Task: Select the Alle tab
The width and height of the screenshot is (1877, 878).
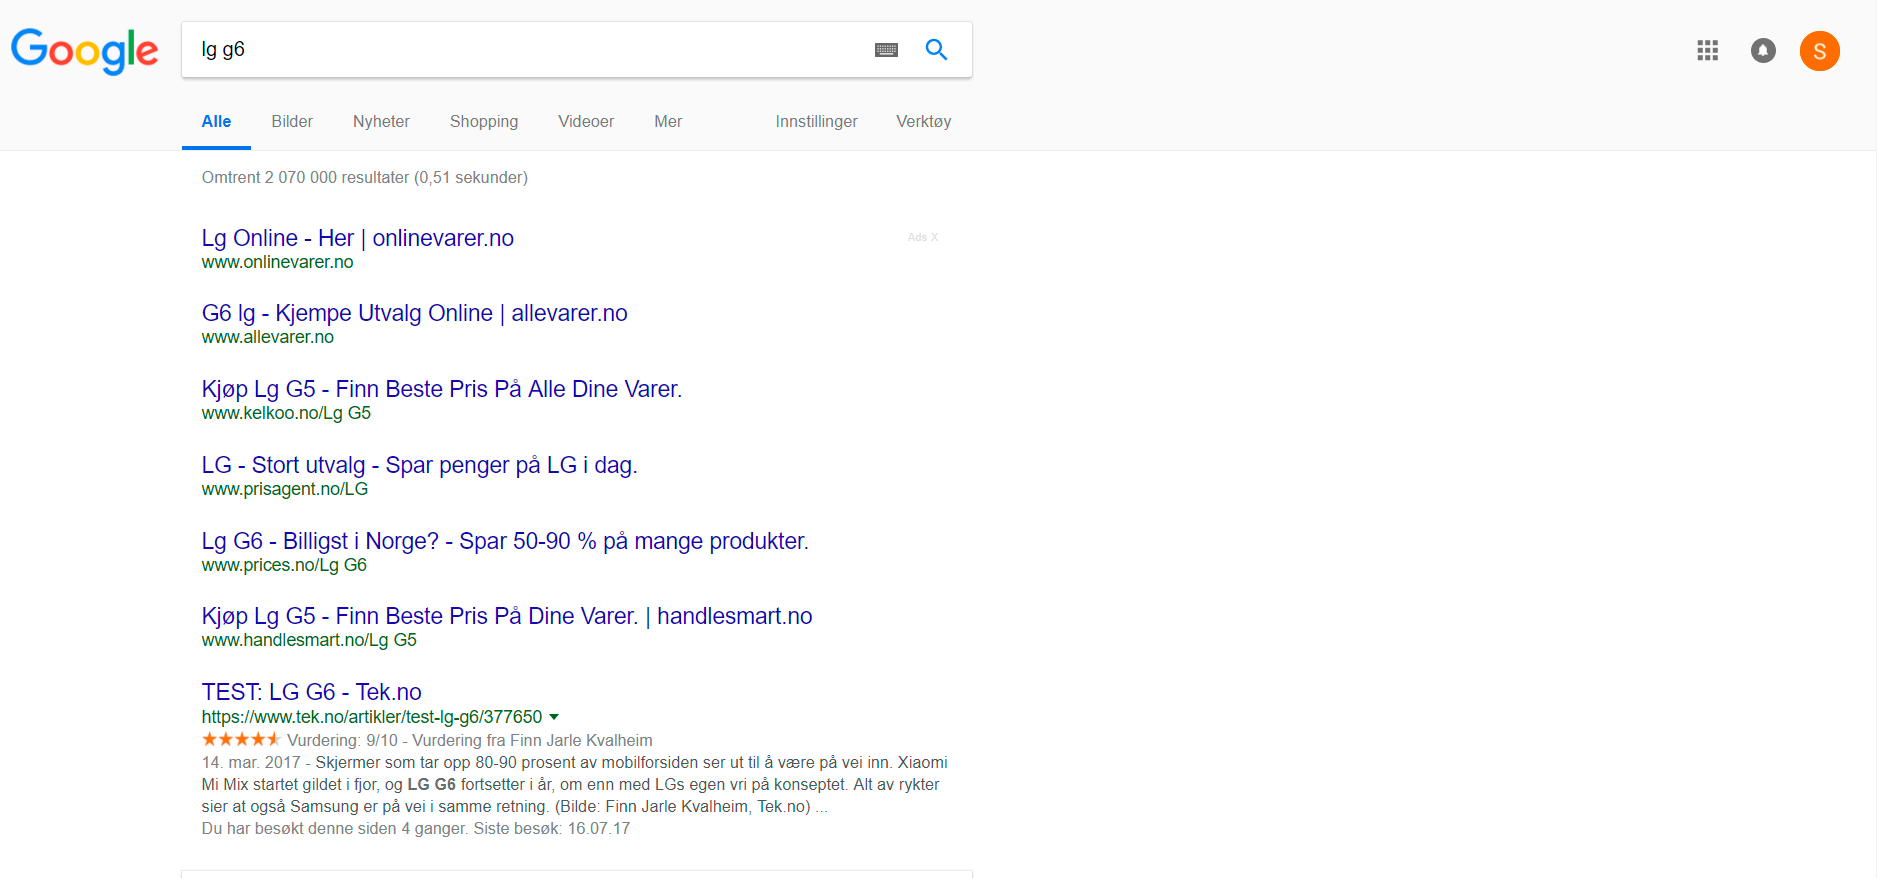Action: 216,122
